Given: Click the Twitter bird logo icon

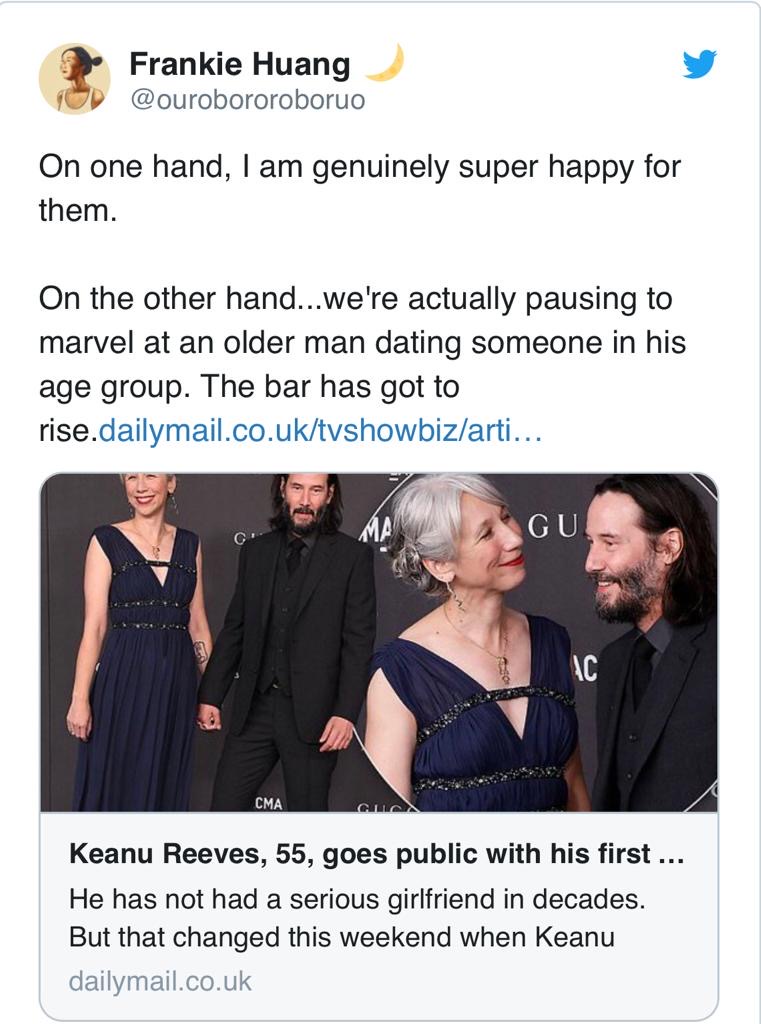Looking at the screenshot, I should [x=699, y=64].
